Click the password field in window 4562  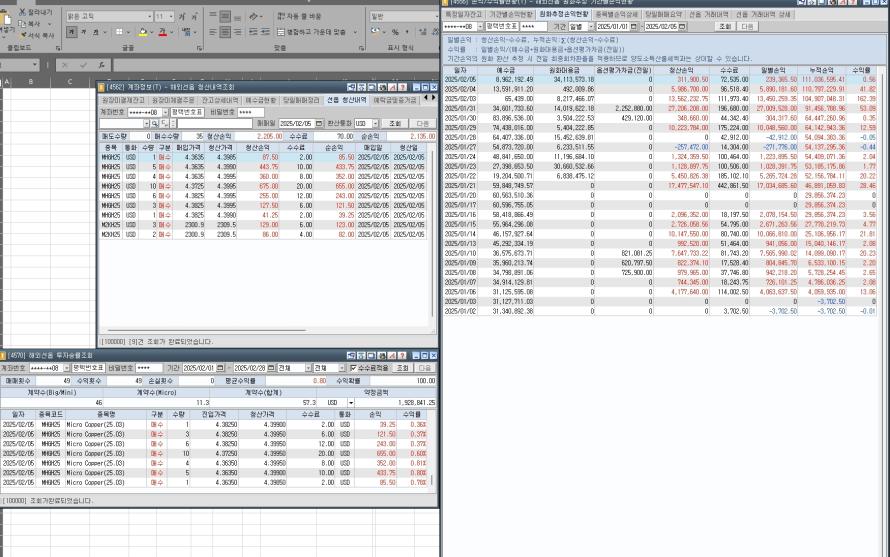click(250, 112)
